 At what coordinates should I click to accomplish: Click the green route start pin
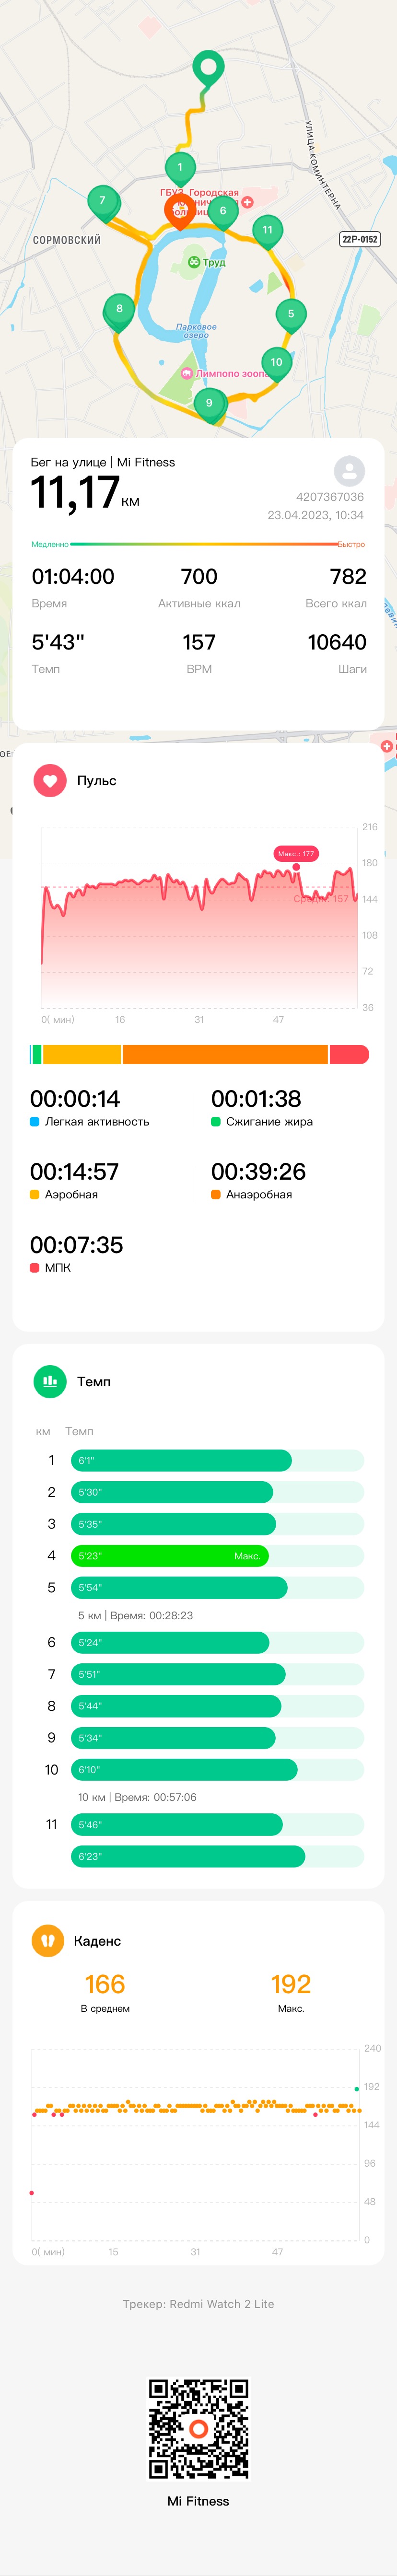click(x=208, y=70)
